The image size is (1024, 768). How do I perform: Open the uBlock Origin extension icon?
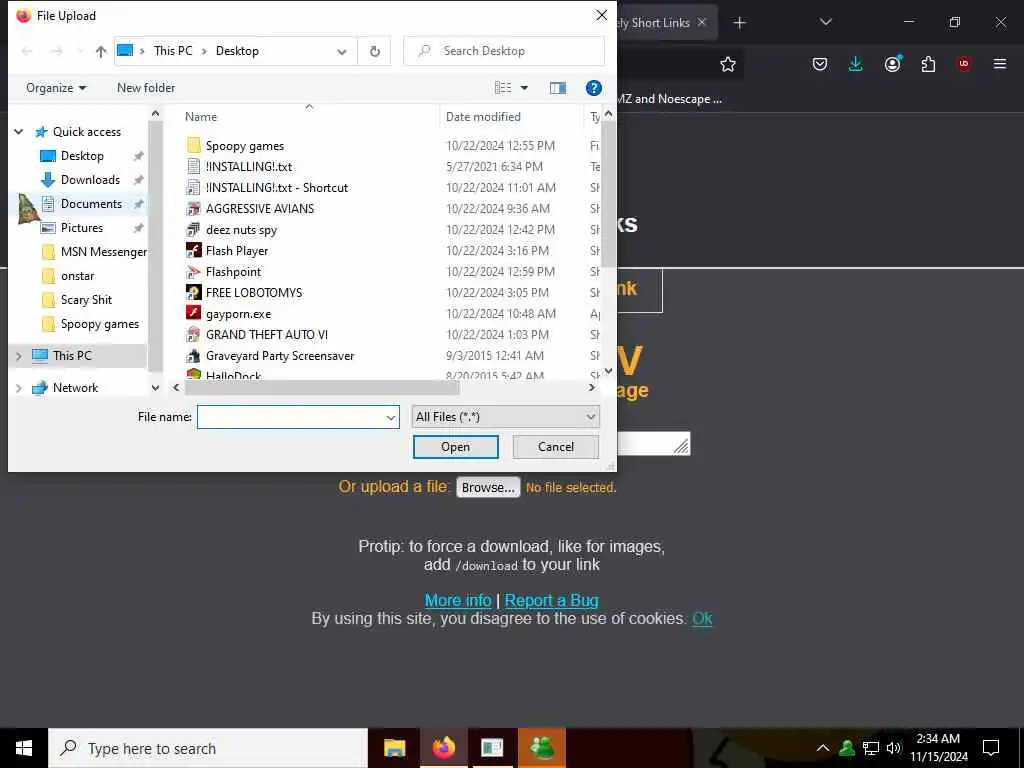pos(963,64)
